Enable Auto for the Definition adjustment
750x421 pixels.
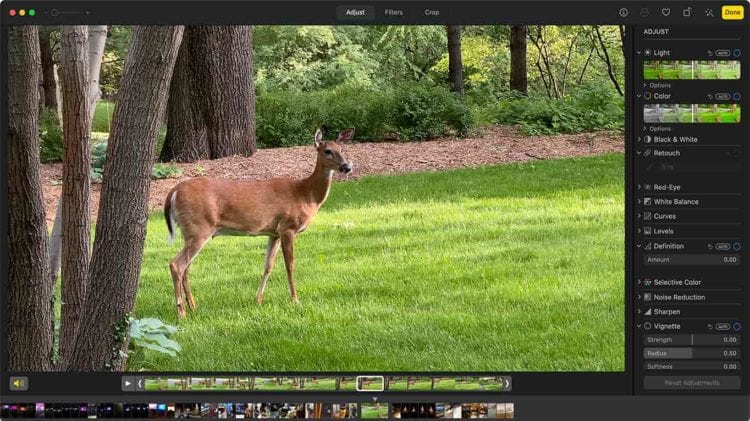(x=723, y=246)
